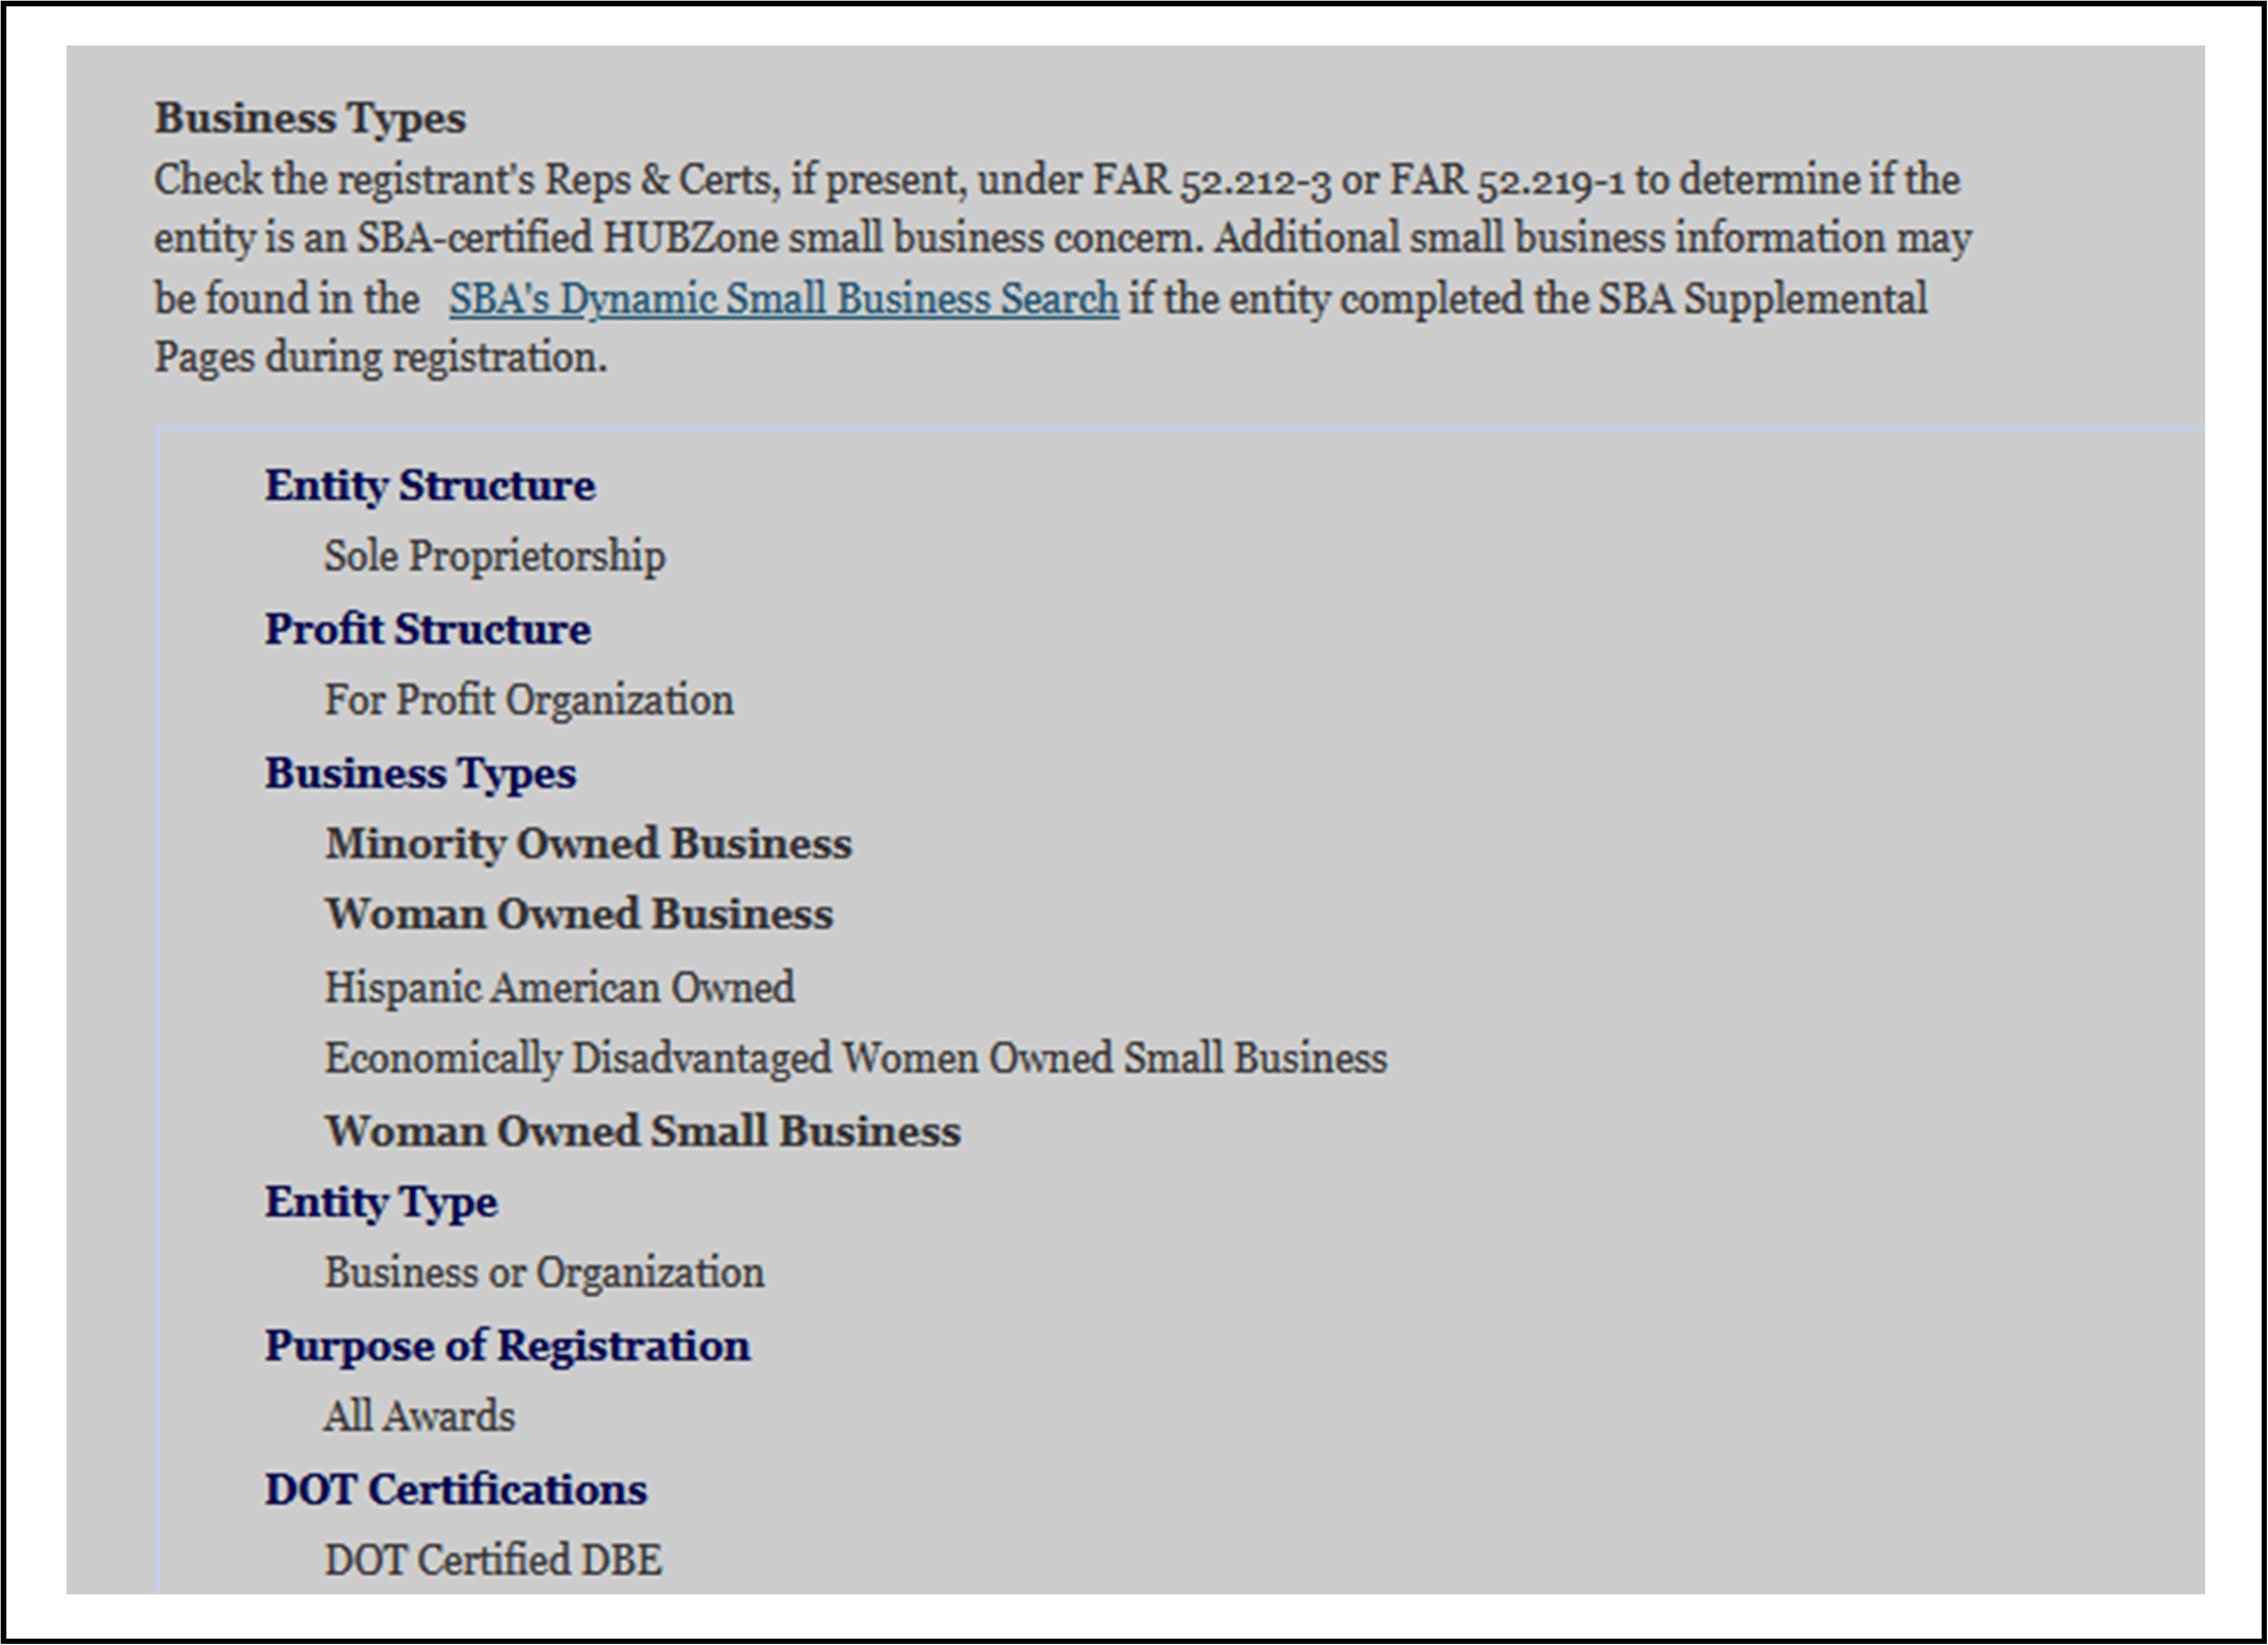2268x1645 pixels.
Task: Select the Entity Structure heading
Action: (x=430, y=486)
